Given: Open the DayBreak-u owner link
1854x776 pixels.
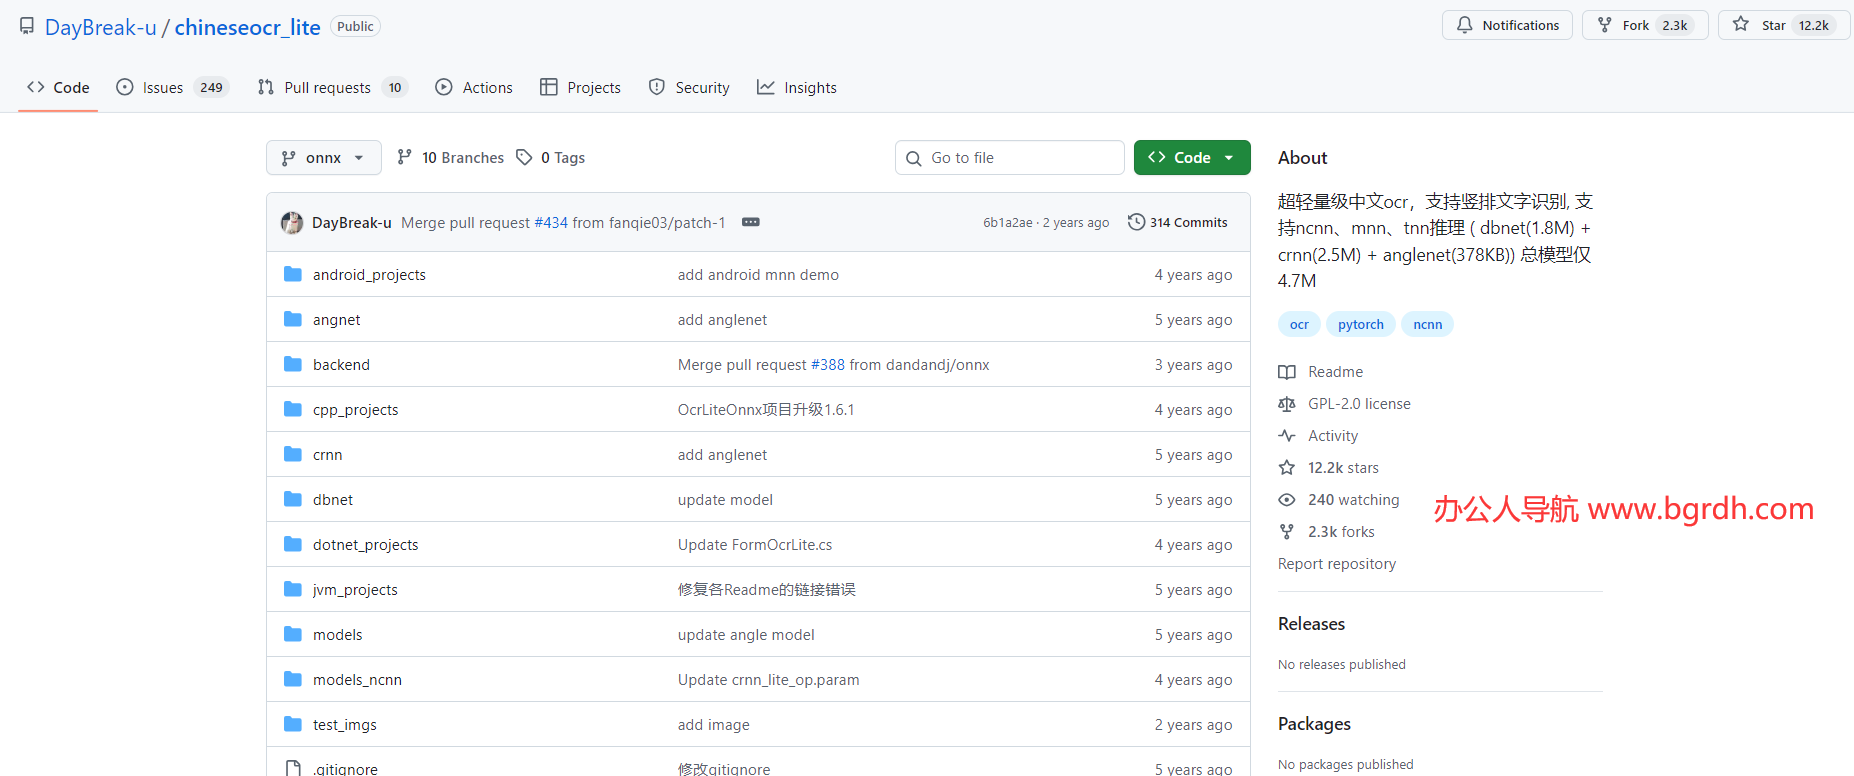Looking at the screenshot, I should (x=101, y=27).
